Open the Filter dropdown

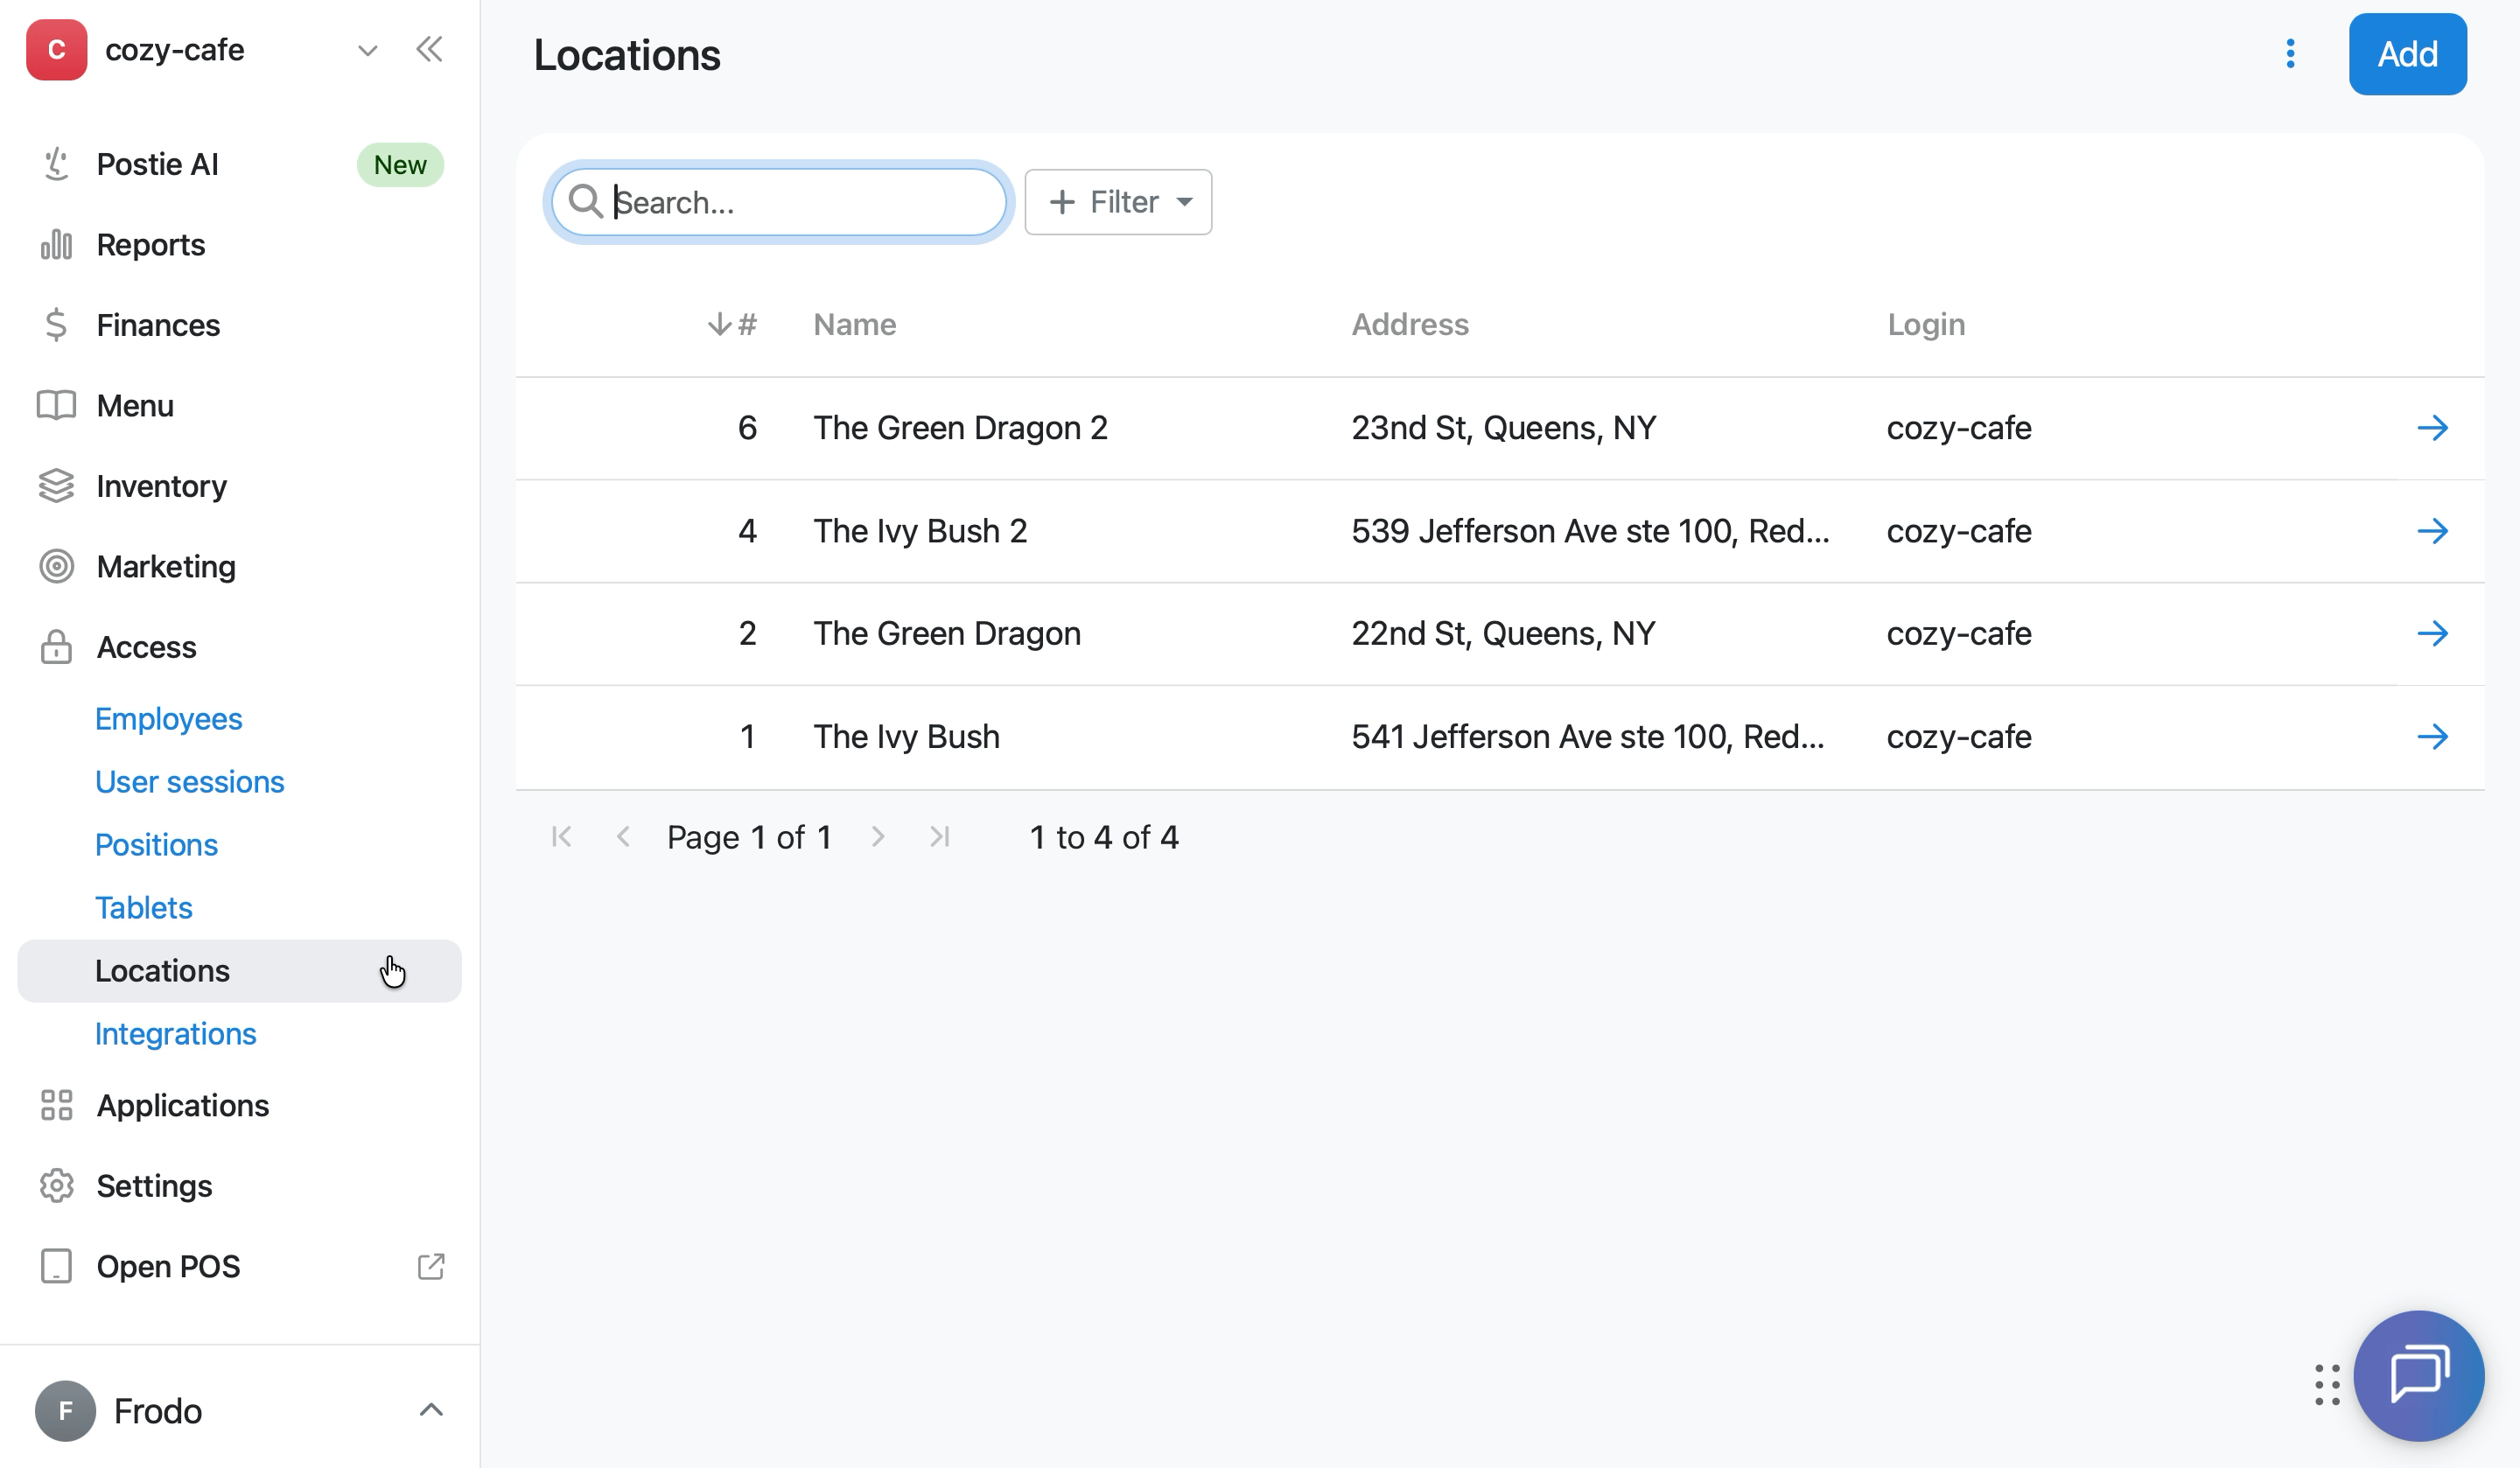pos(1118,202)
